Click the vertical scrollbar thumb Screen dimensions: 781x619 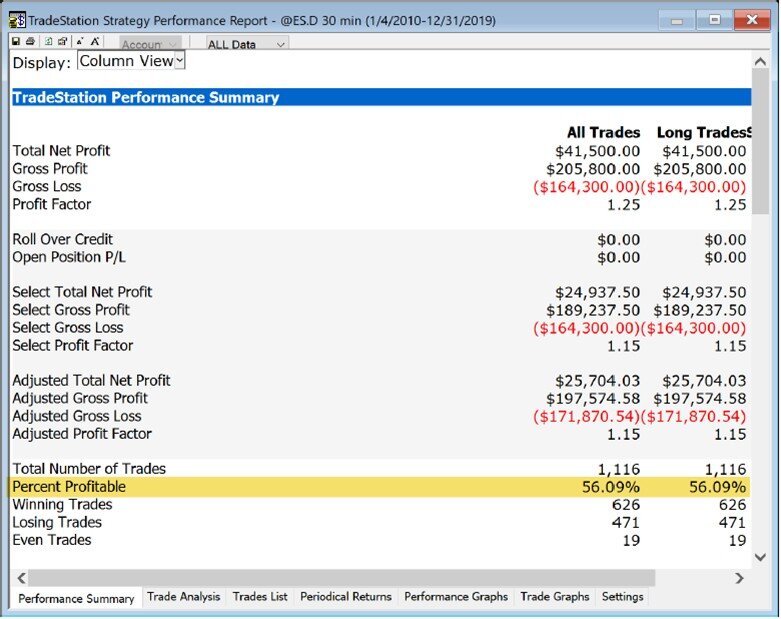760,142
